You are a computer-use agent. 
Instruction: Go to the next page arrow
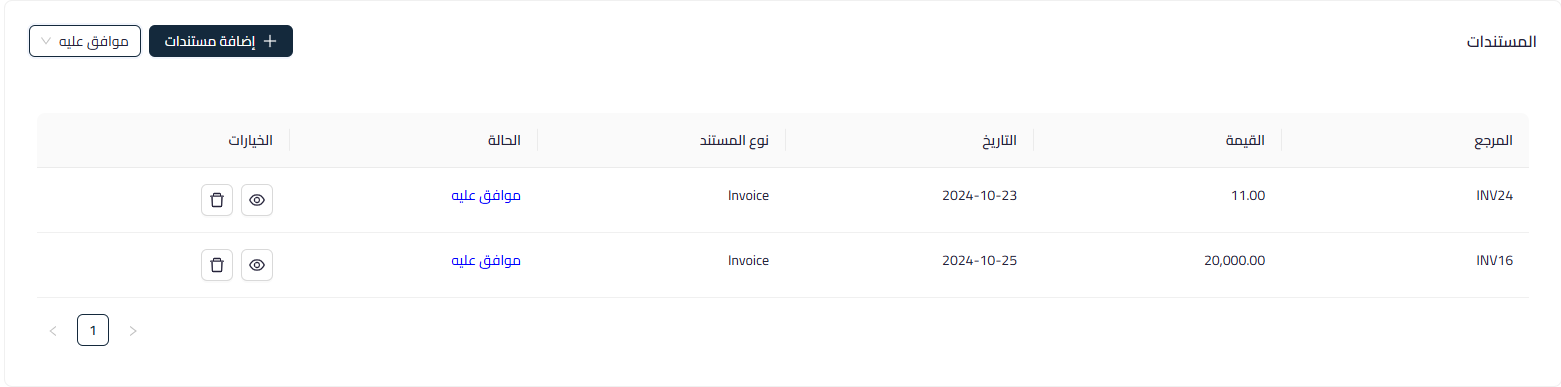[133, 330]
